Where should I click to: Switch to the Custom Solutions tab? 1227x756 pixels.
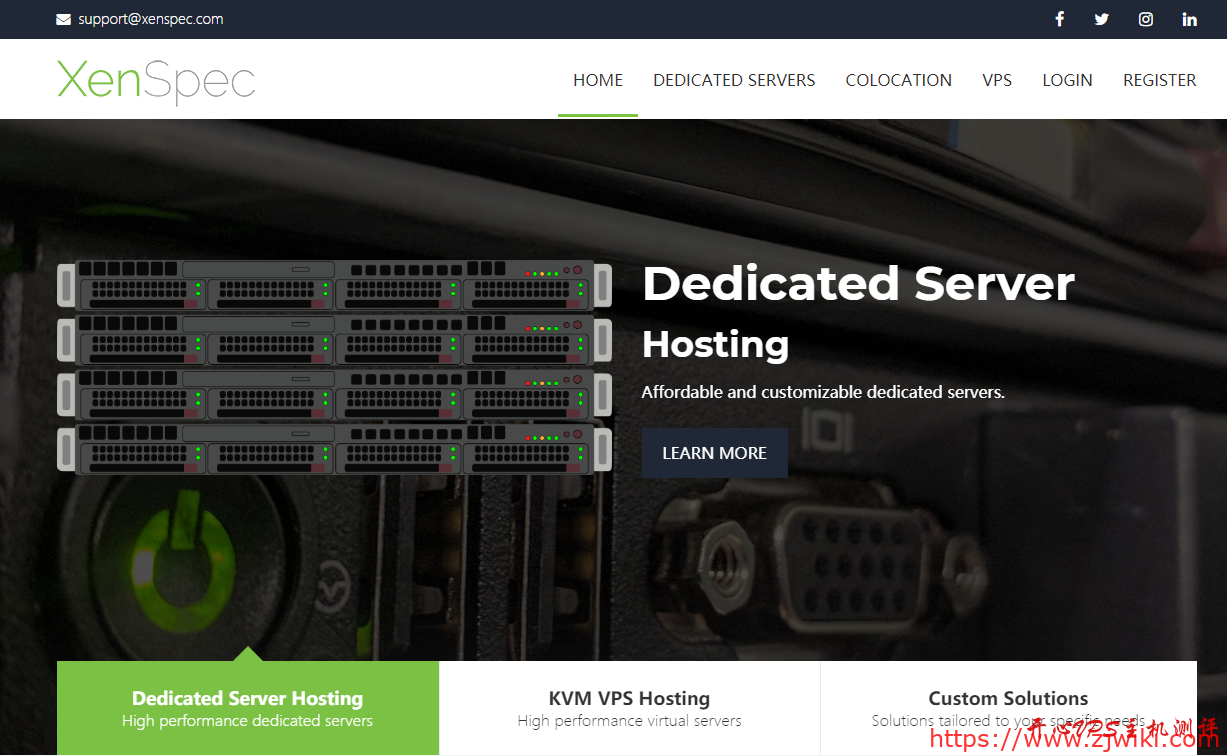(1008, 708)
